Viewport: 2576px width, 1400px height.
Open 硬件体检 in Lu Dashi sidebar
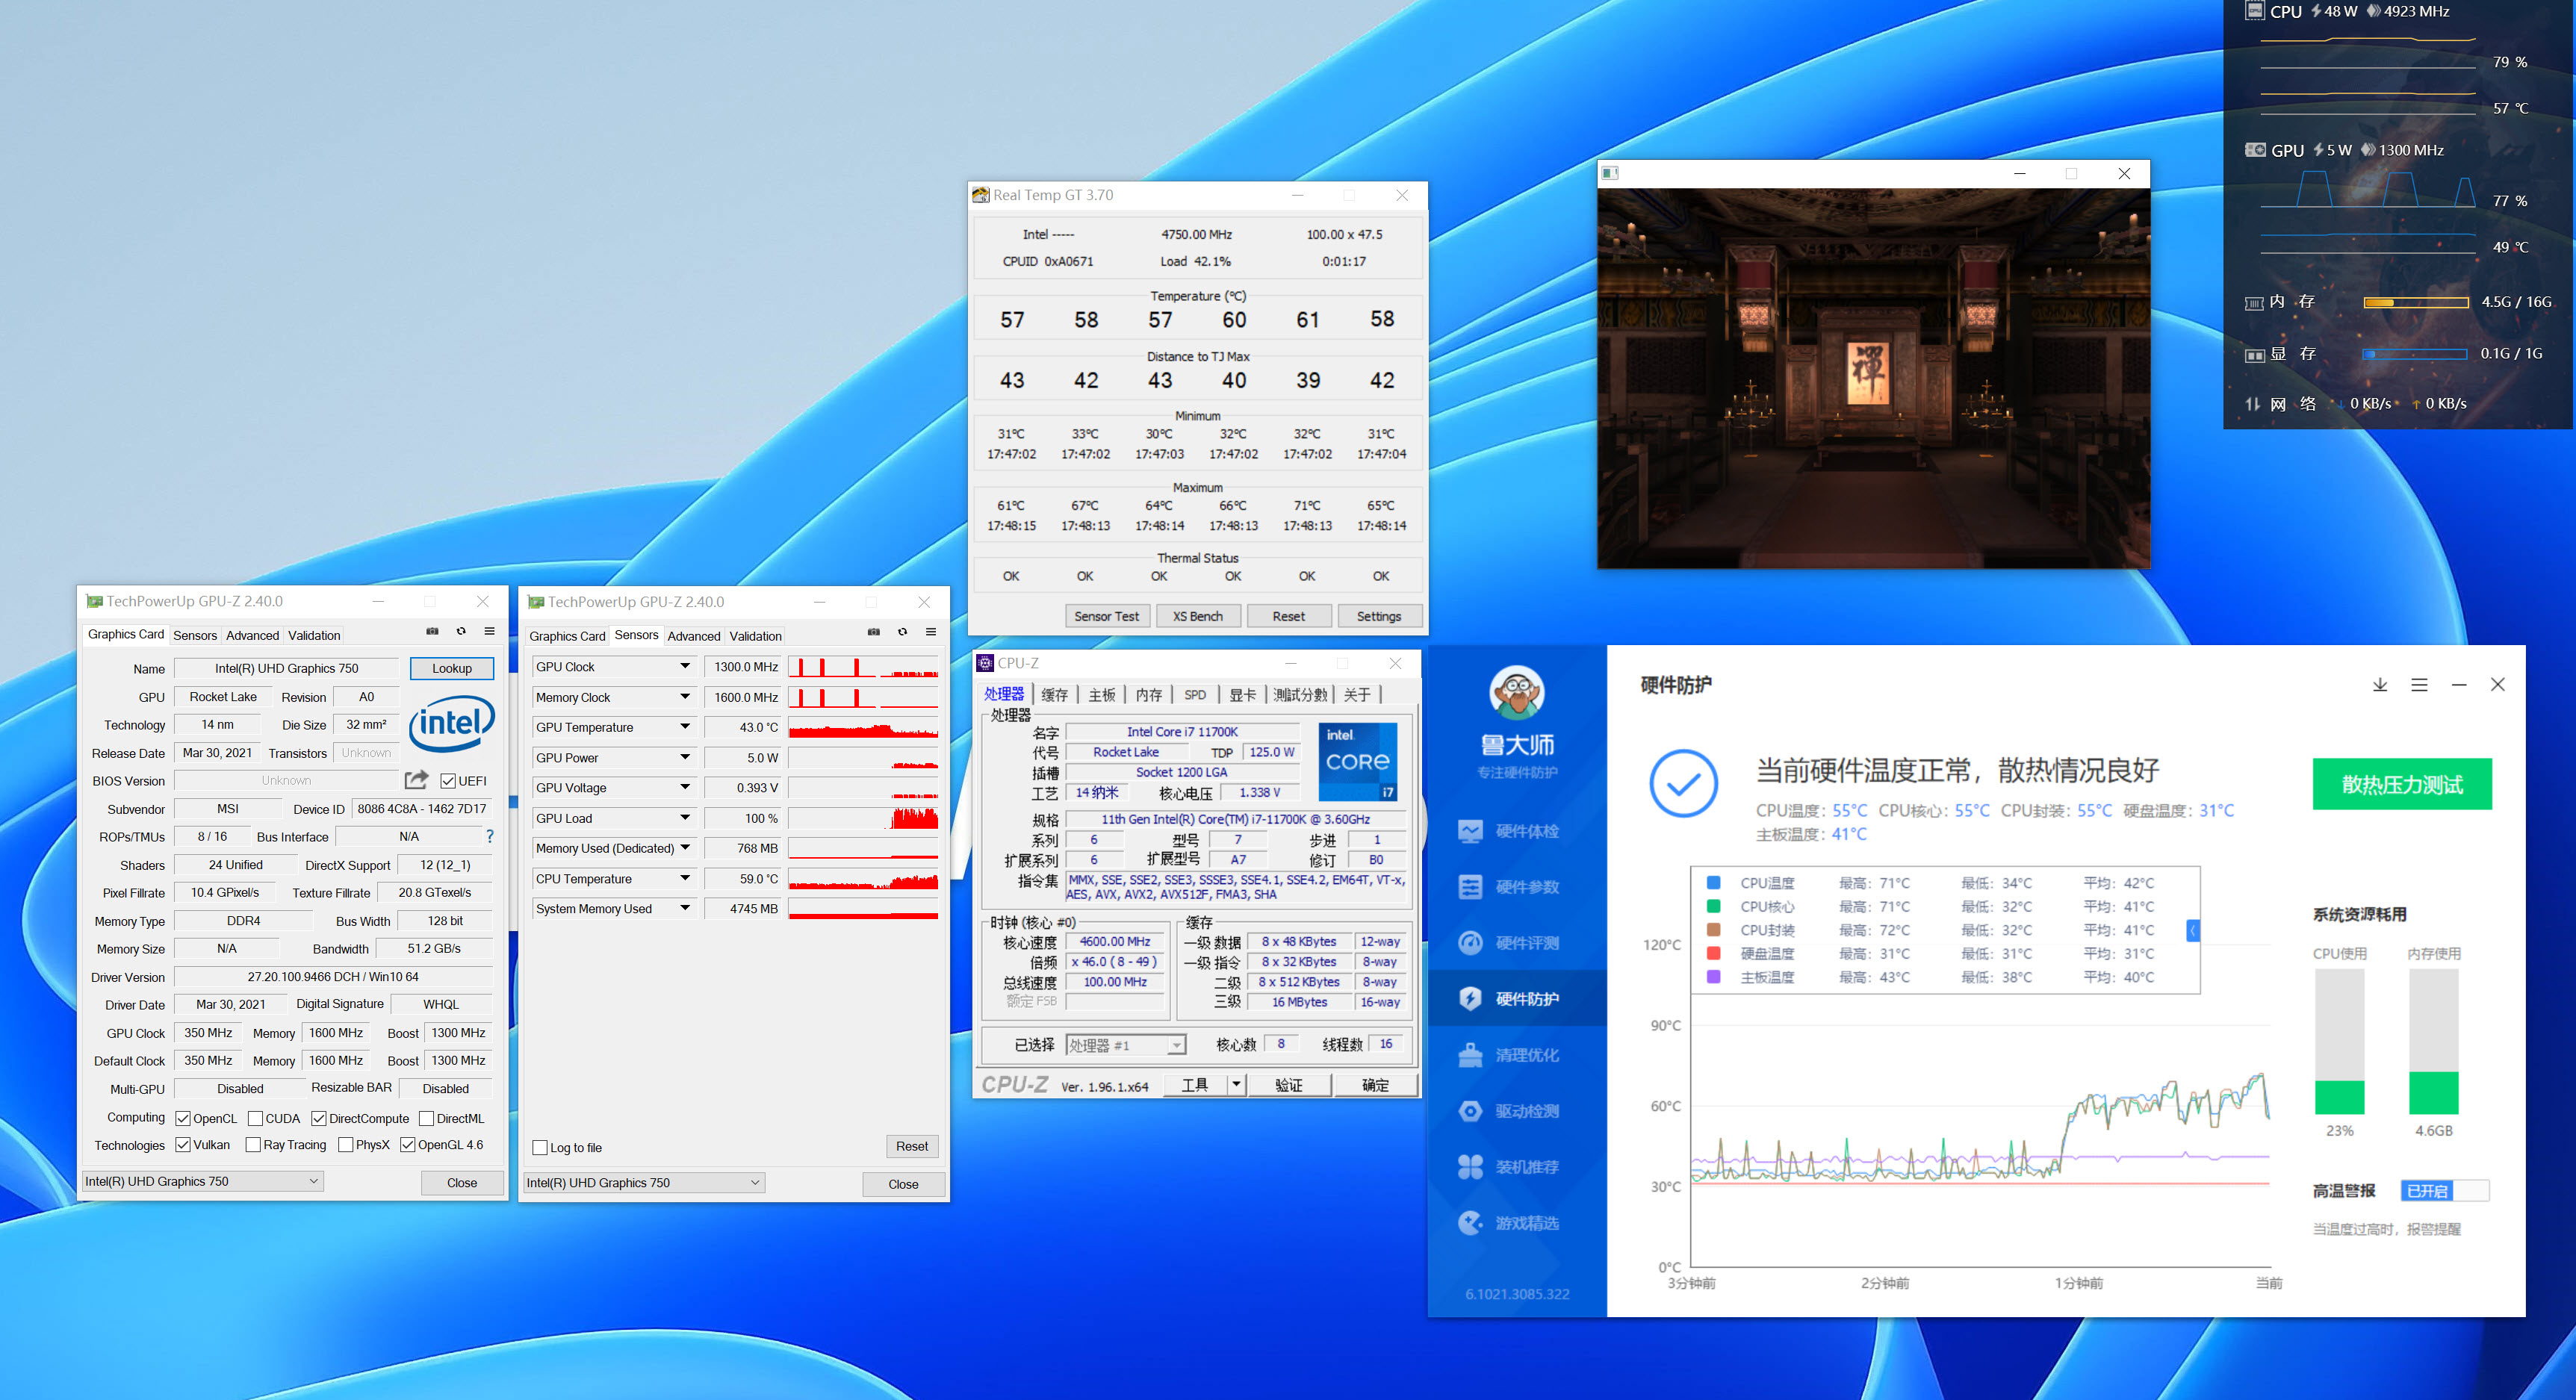click(1526, 831)
